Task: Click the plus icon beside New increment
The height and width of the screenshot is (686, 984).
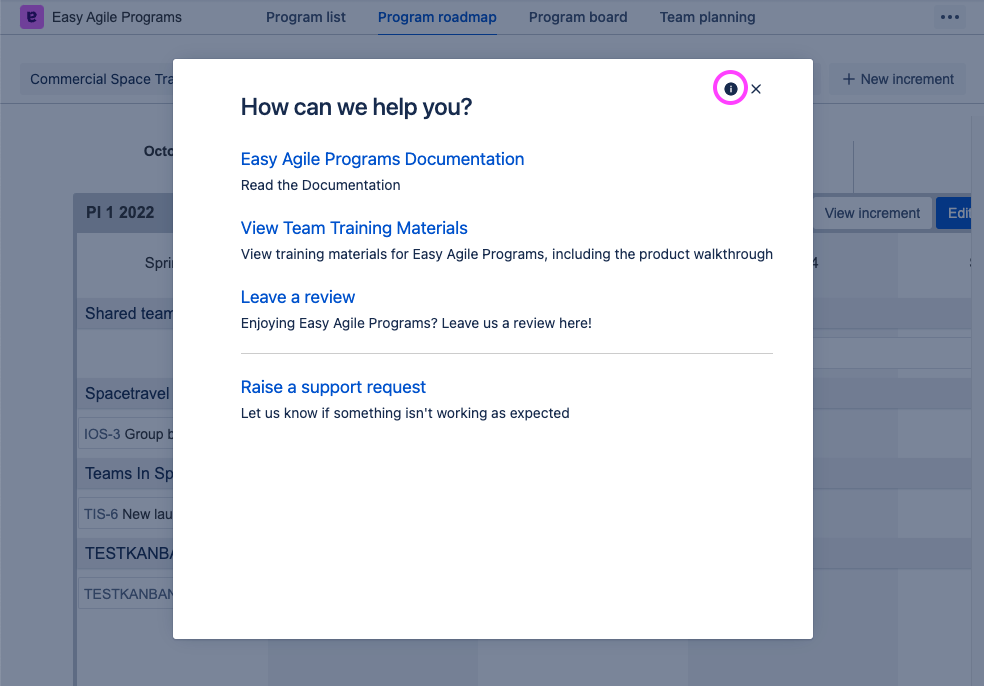Action: point(850,78)
